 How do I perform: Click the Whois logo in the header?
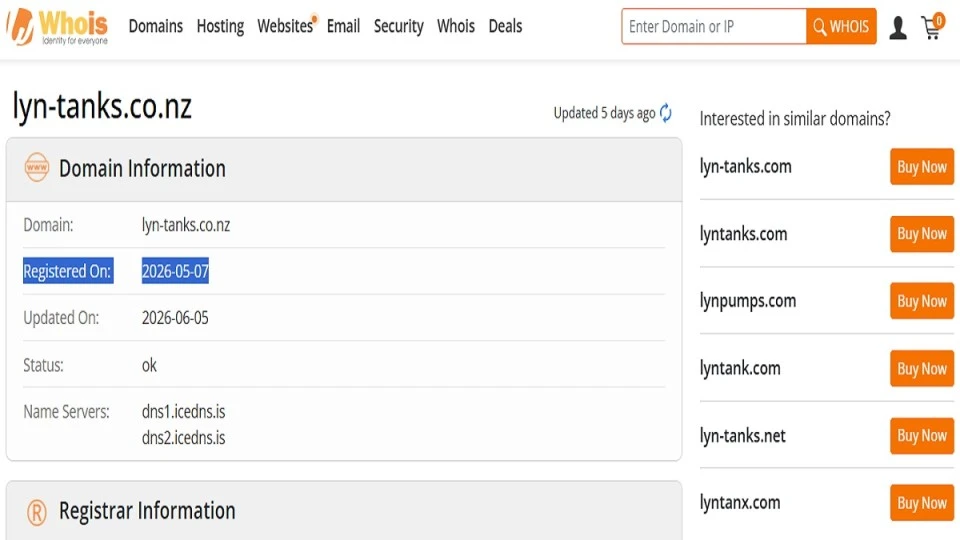(57, 27)
